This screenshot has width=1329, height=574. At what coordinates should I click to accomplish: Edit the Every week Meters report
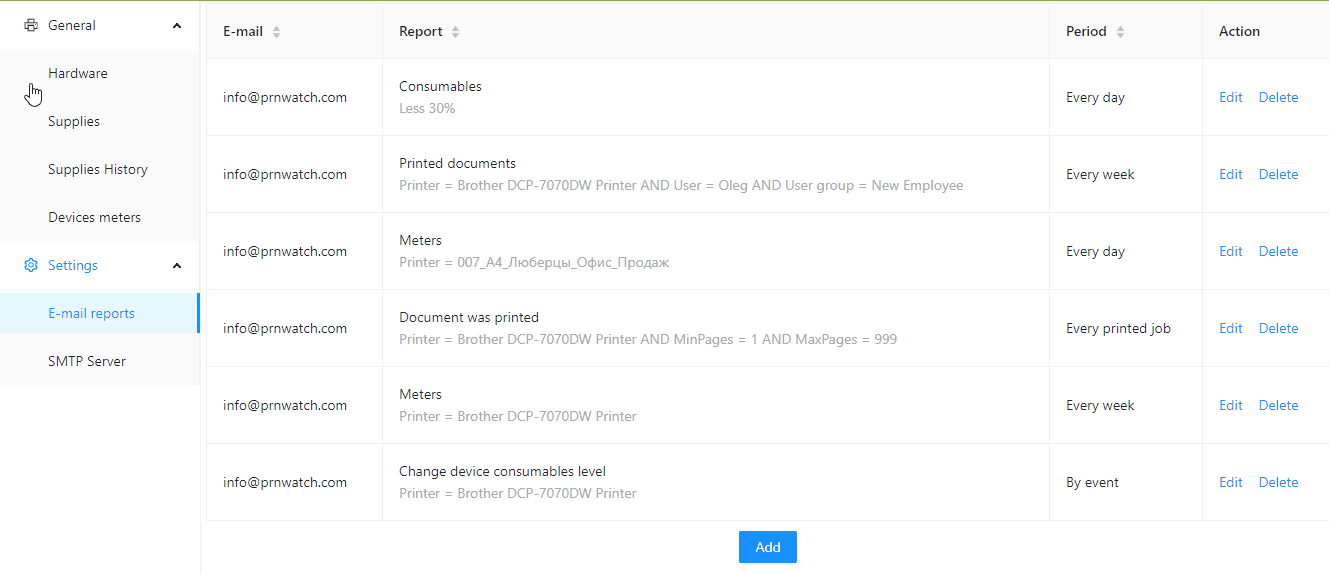(1231, 405)
